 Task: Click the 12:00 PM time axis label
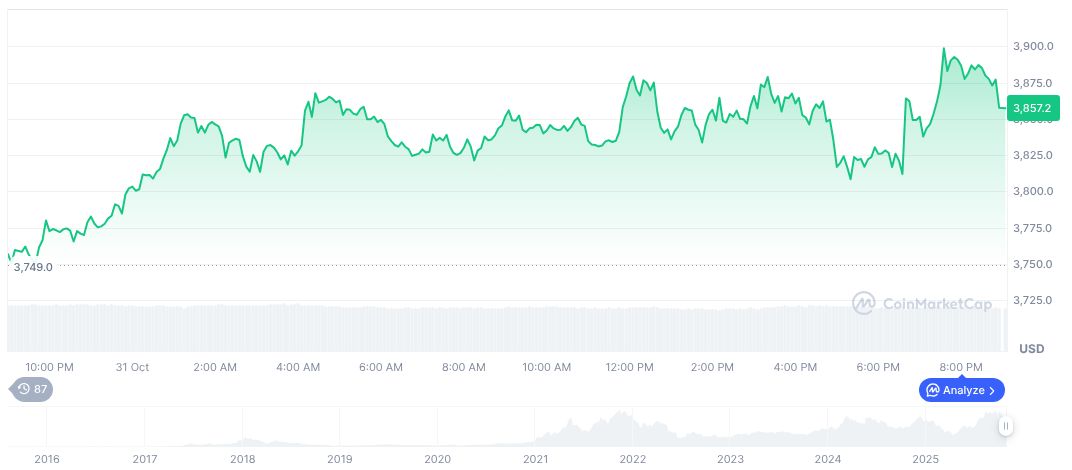click(x=630, y=367)
